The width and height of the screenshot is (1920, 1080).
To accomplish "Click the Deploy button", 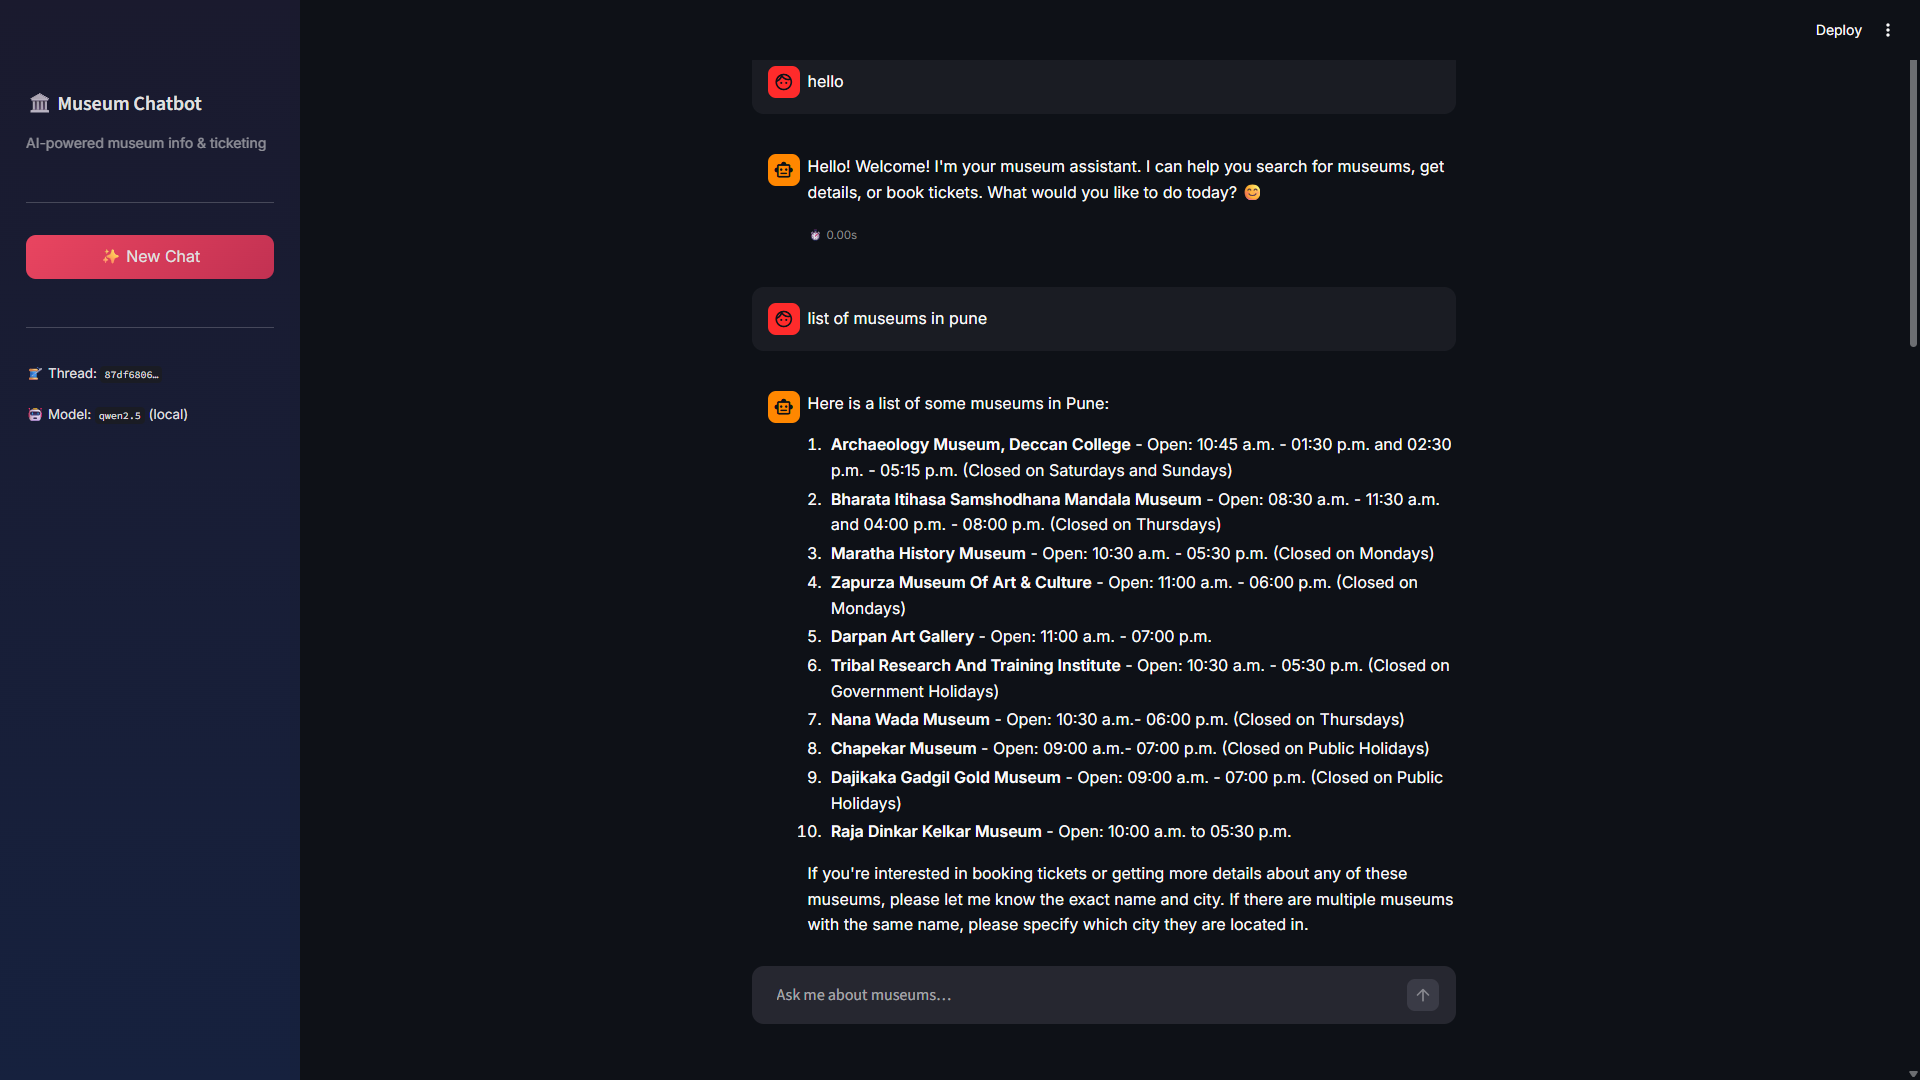I will [1838, 30].
